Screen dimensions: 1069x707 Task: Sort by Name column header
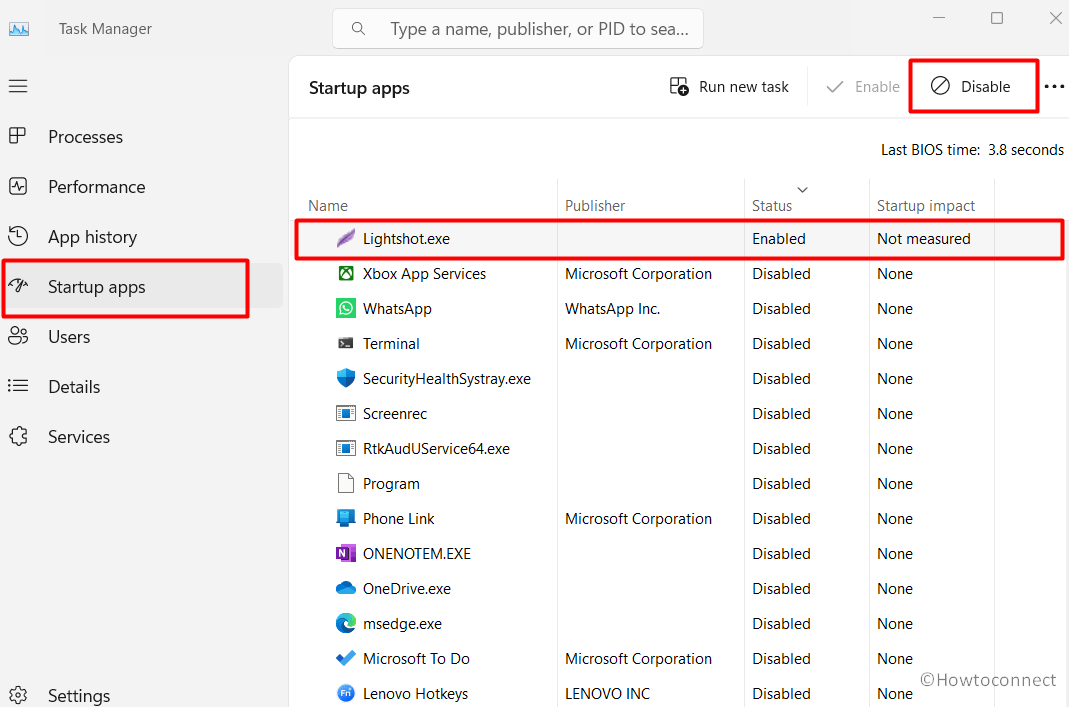coord(328,206)
